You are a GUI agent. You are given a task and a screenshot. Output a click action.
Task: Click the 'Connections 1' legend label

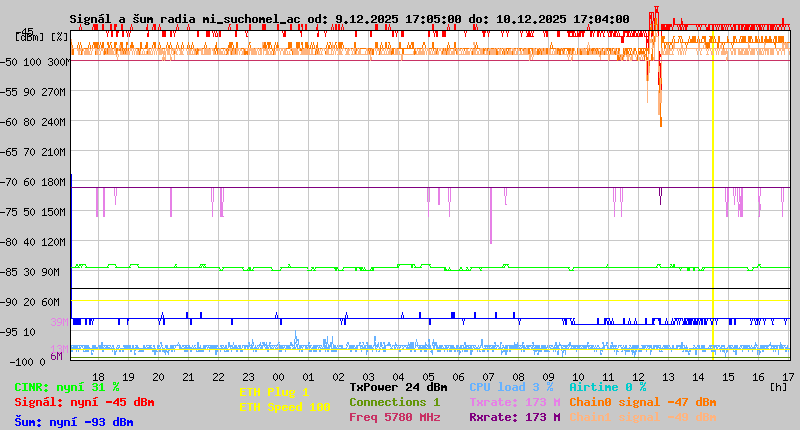[x=394, y=402]
